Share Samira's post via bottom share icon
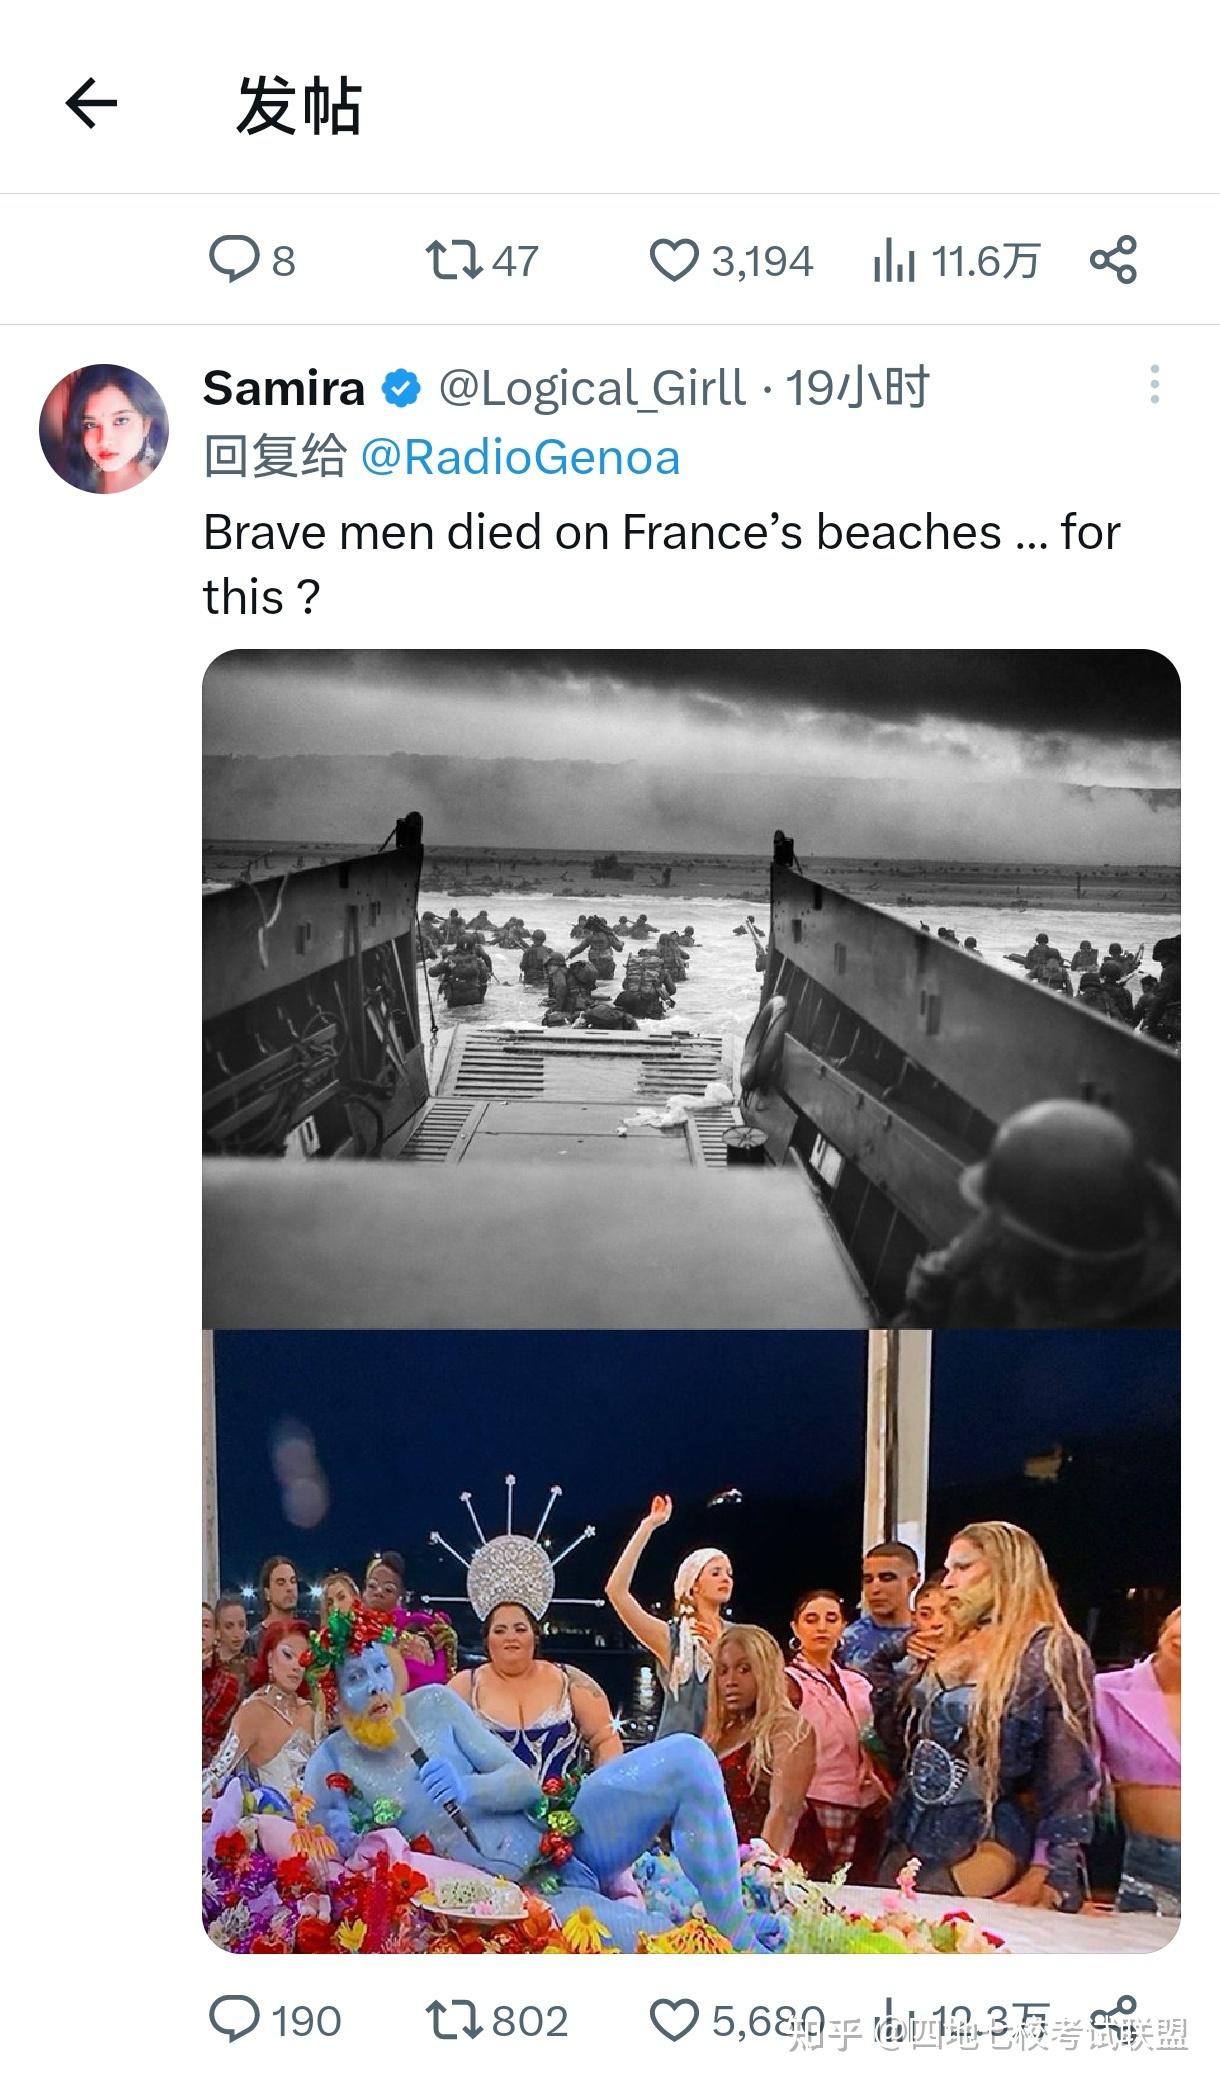The image size is (1220, 2083). coord(1113,2018)
